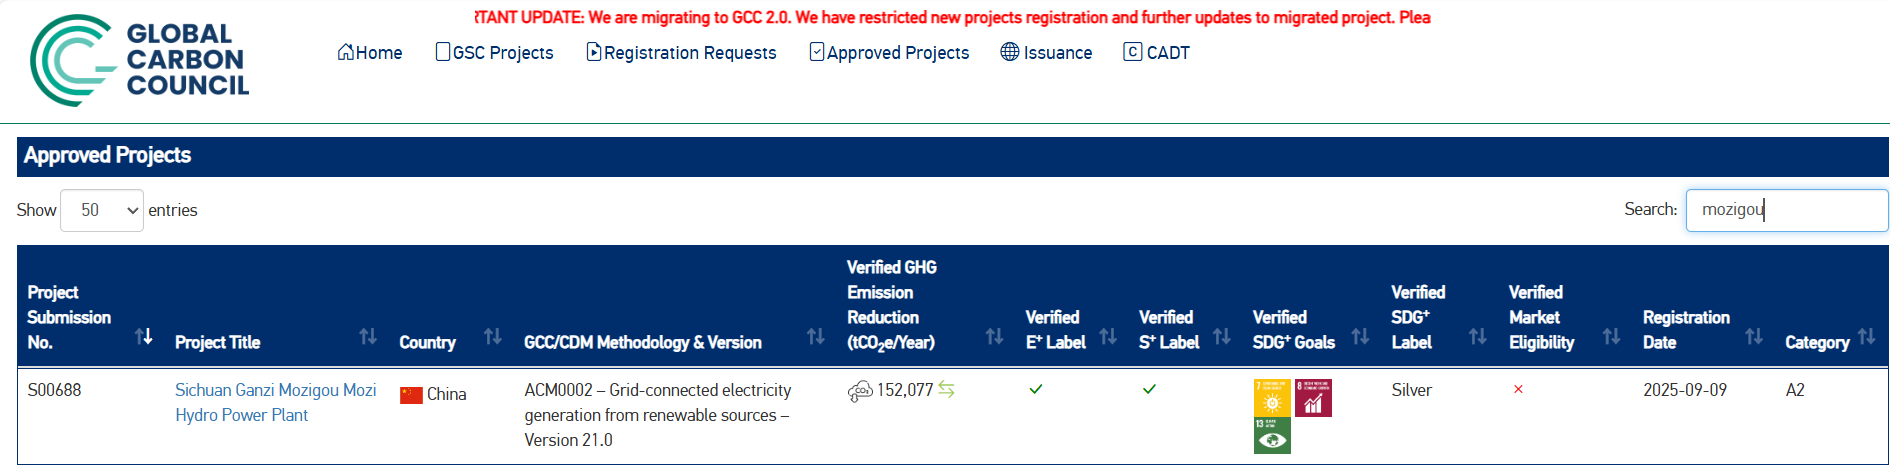The height and width of the screenshot is (465, 1890).
Task: Click the red X market eligibility icon
Action: click(1518, 390)
